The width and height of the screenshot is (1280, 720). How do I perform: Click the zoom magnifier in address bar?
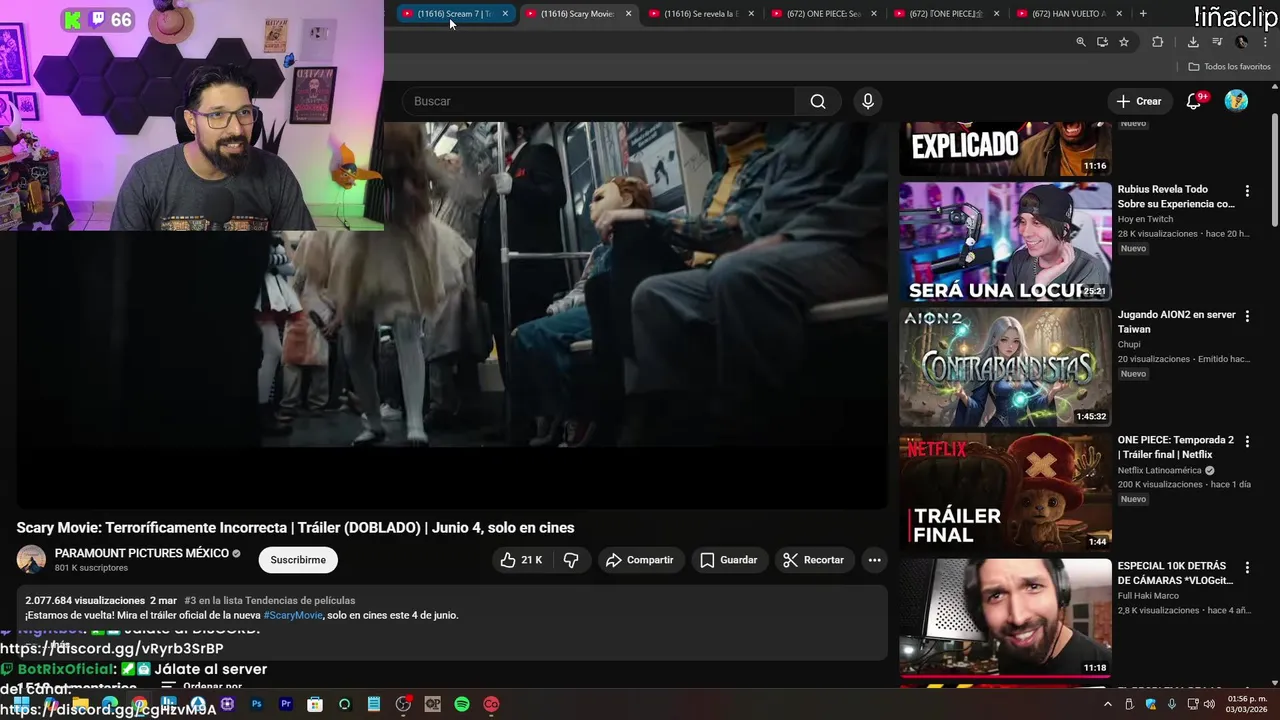pyautogui.click(x=1081, y=42)
